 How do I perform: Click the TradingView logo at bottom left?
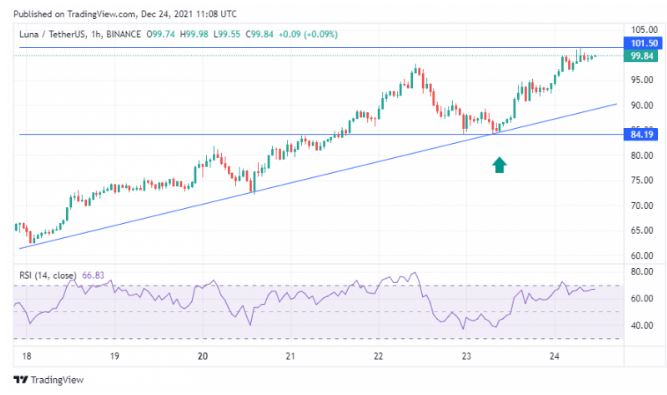tap(48, 379)
